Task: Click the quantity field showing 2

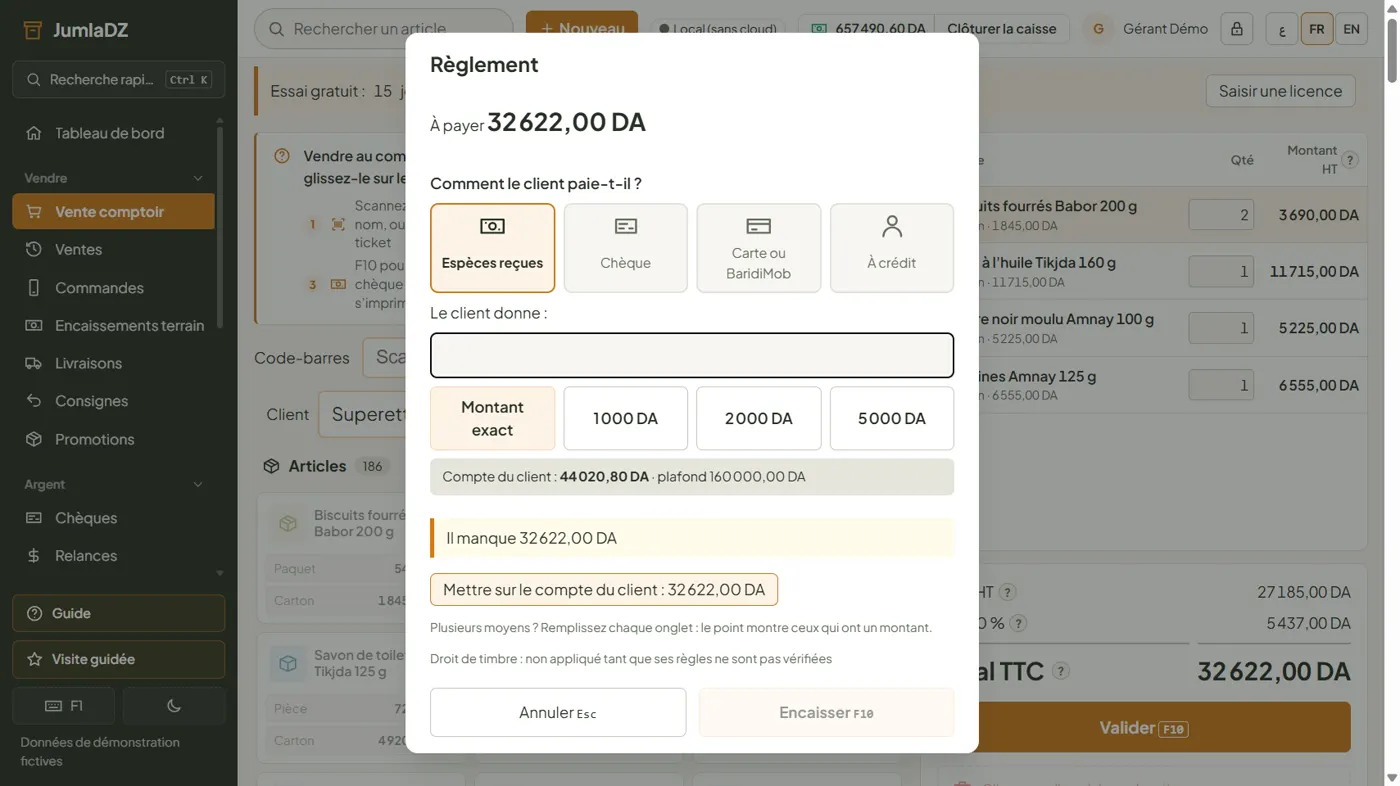Action: [x=1221, y=215]
